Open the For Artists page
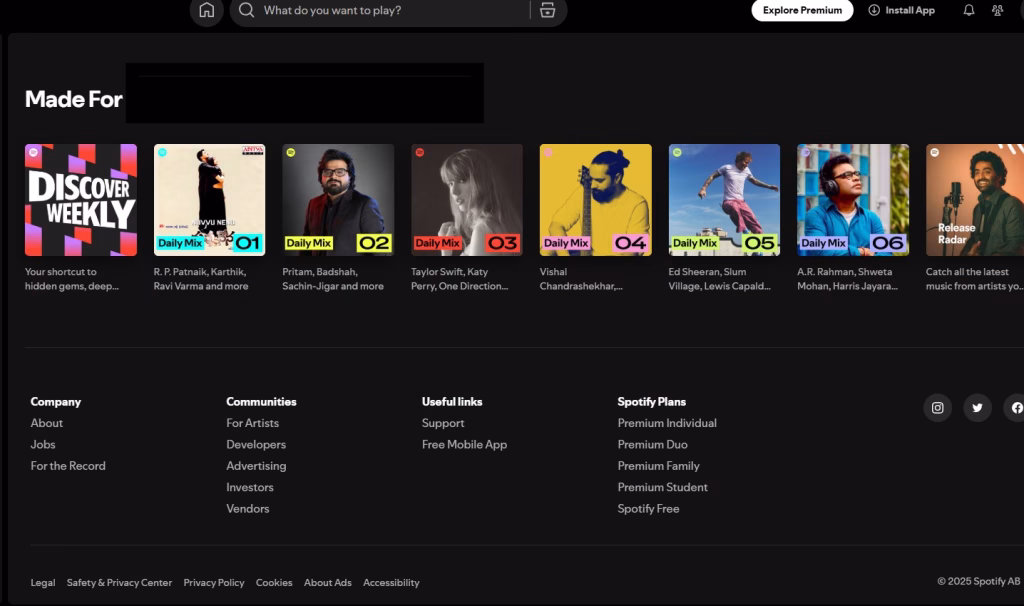Viewport: 1024px width, 606px height. [253, 423]
